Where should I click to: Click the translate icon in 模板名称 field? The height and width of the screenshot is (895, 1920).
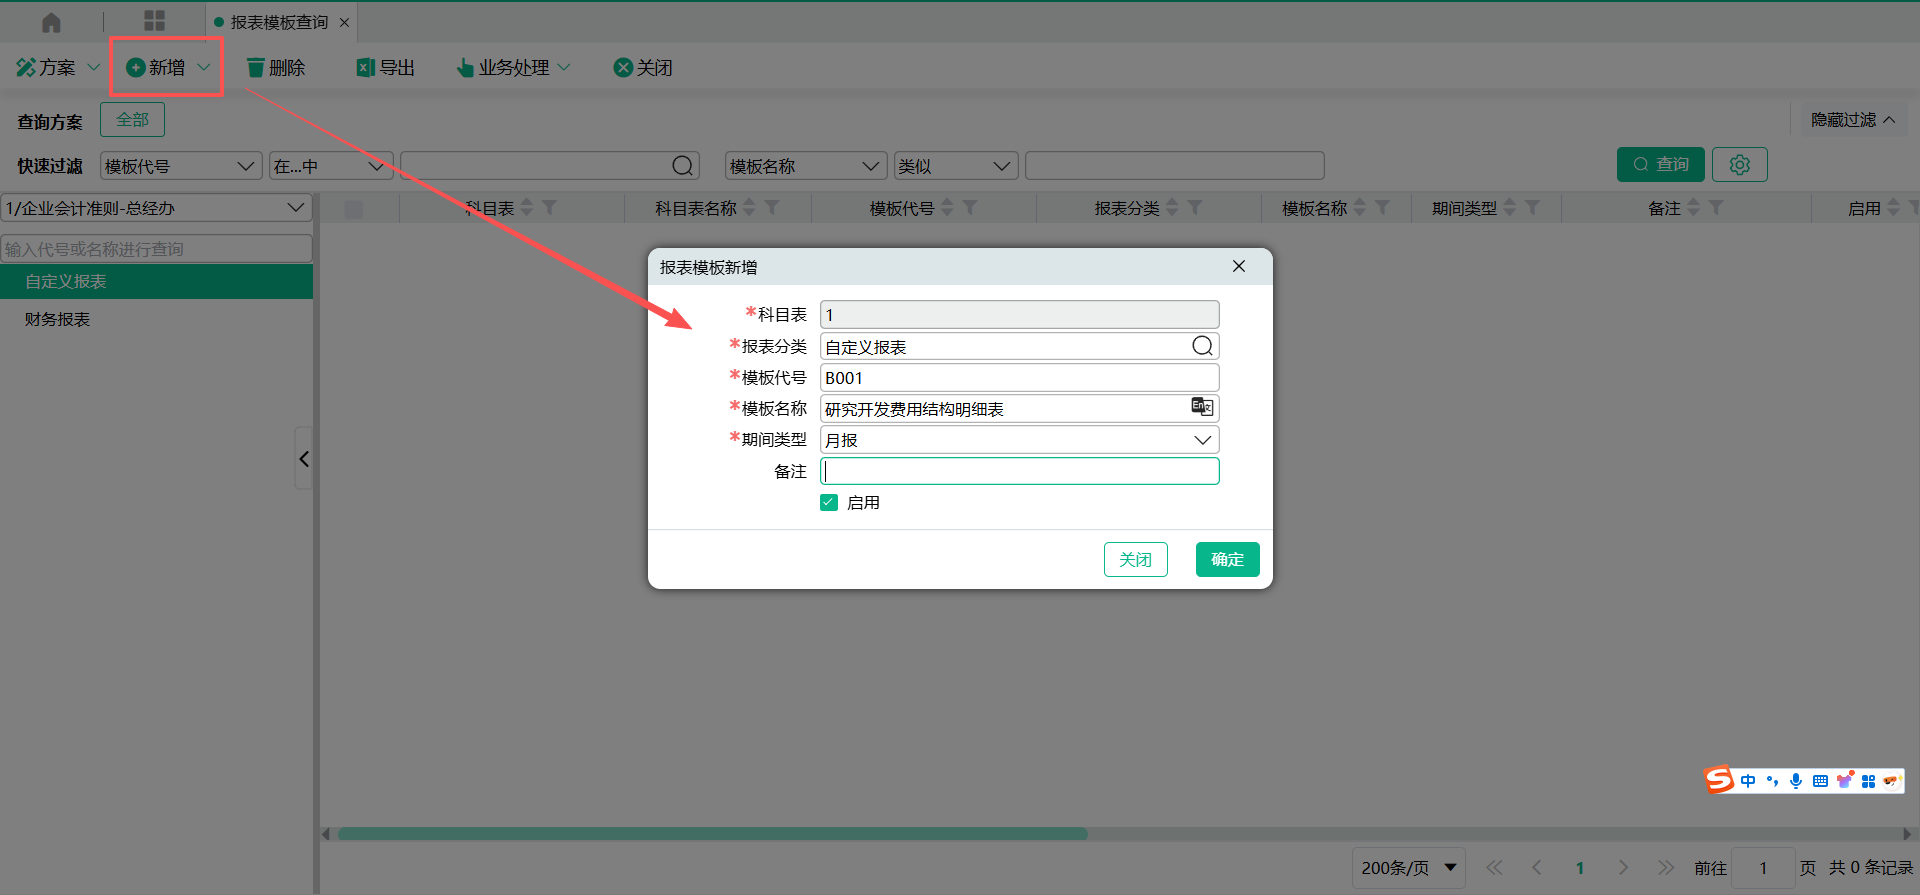[1202, 407]
